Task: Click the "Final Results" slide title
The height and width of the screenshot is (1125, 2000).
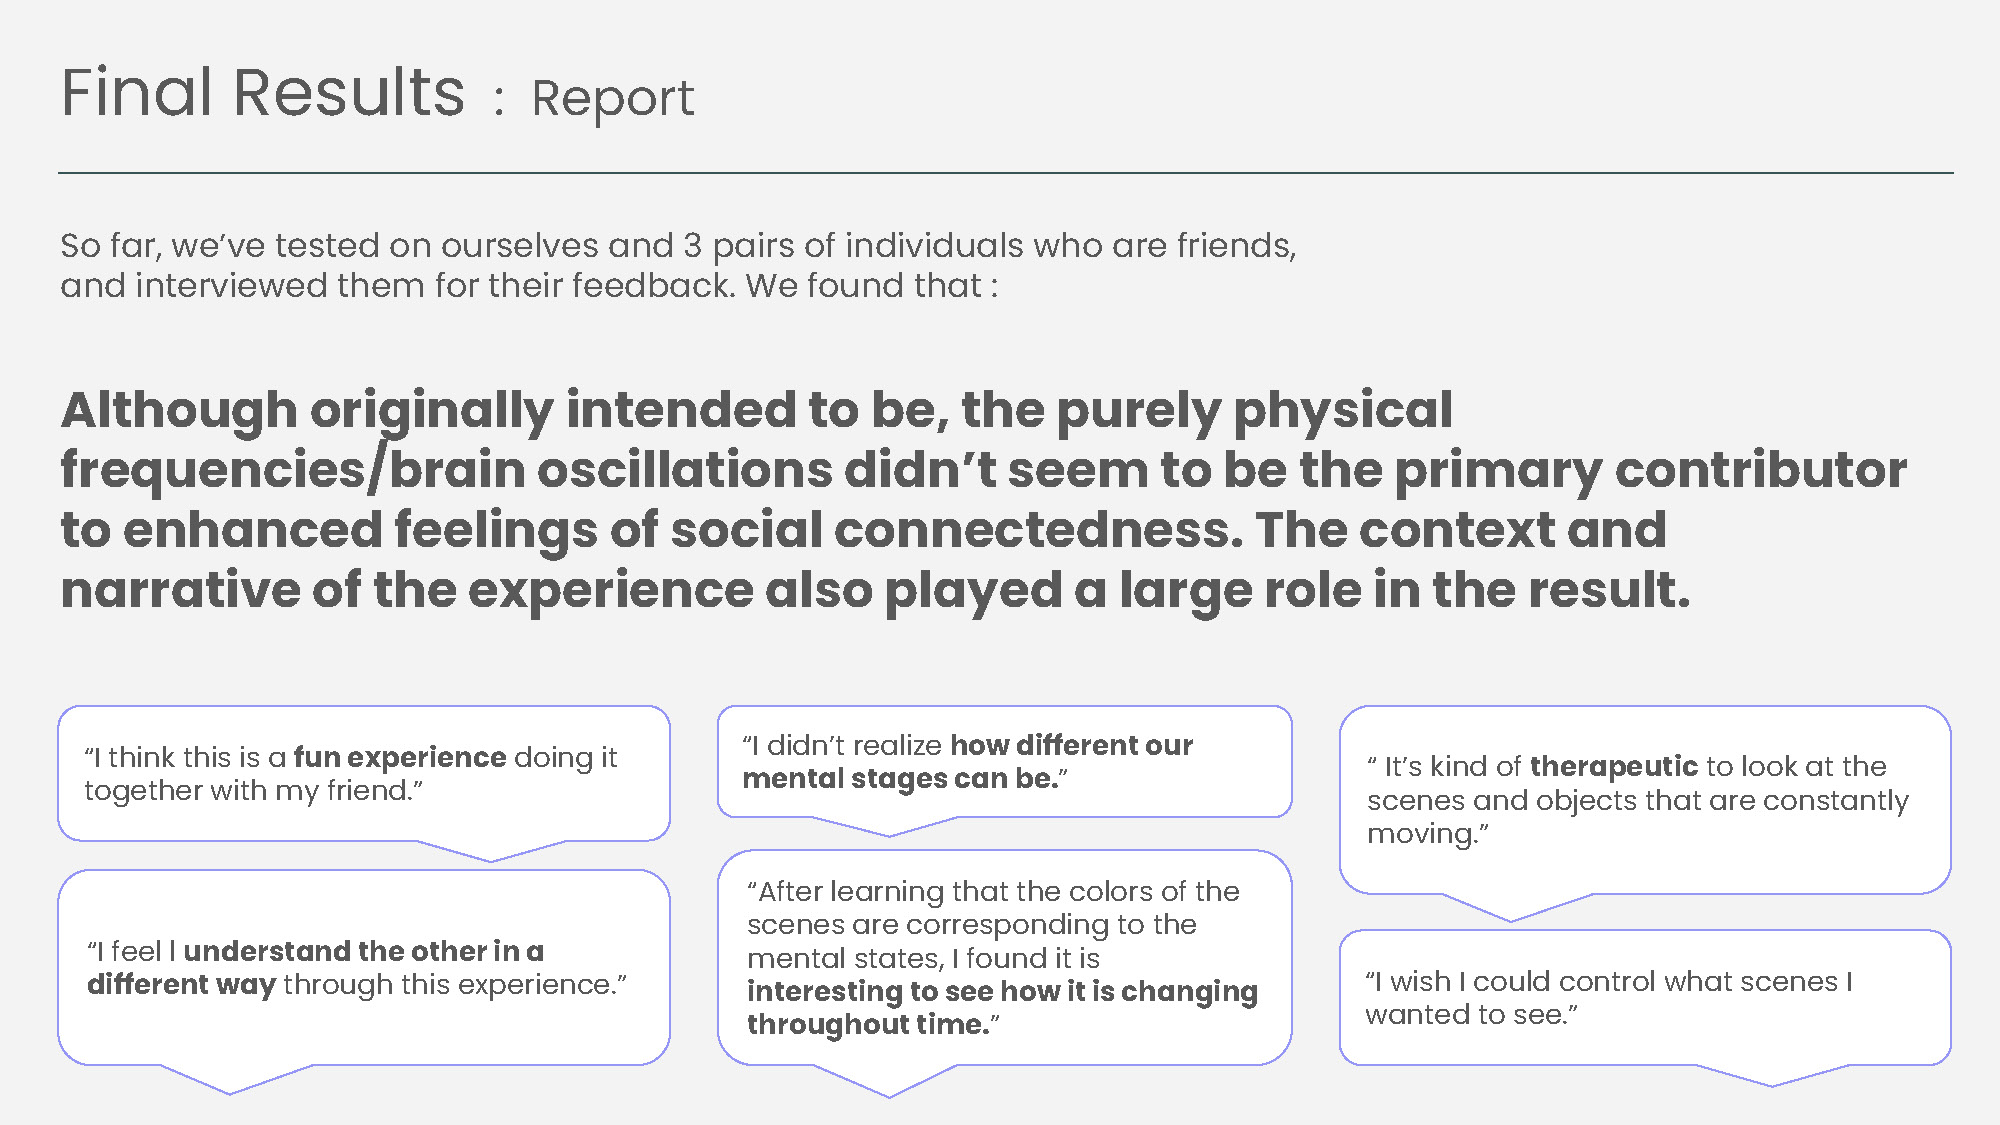Action: click(x=263, y=93)
